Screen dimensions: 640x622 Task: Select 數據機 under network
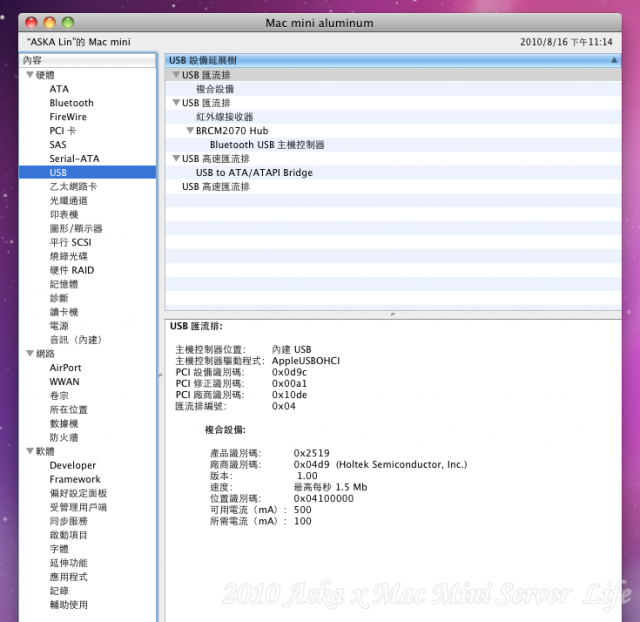(64, 423)
